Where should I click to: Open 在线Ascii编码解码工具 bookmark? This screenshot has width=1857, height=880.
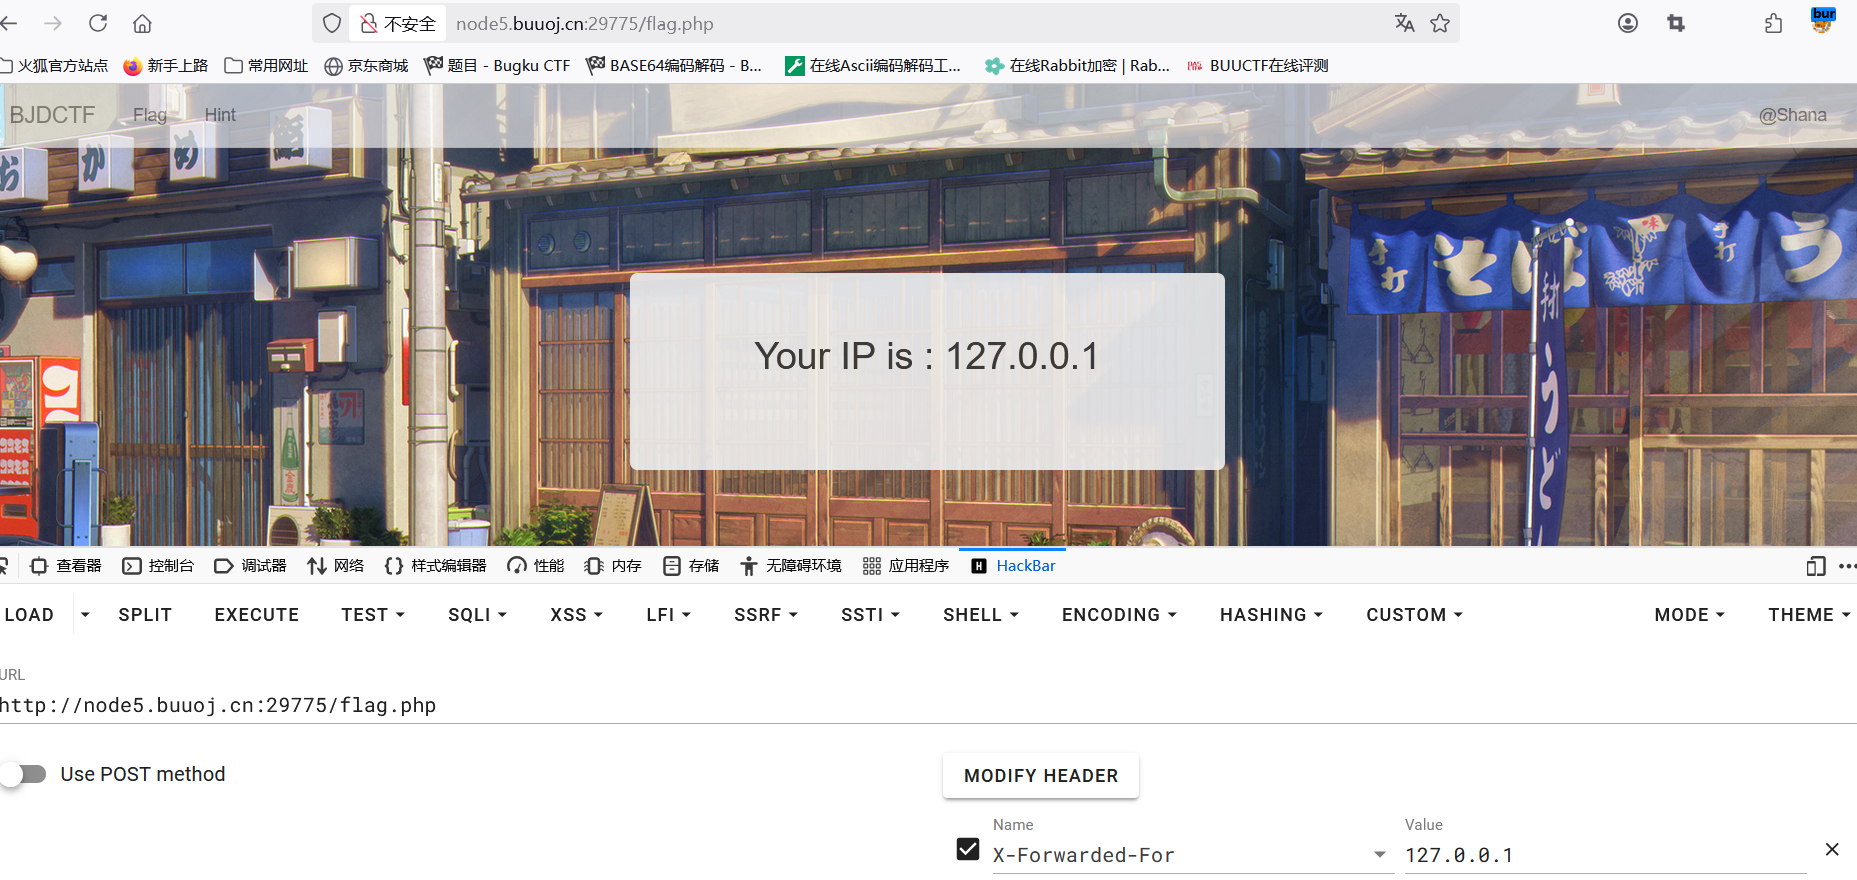pyautogui.click(x=873, y=65)
